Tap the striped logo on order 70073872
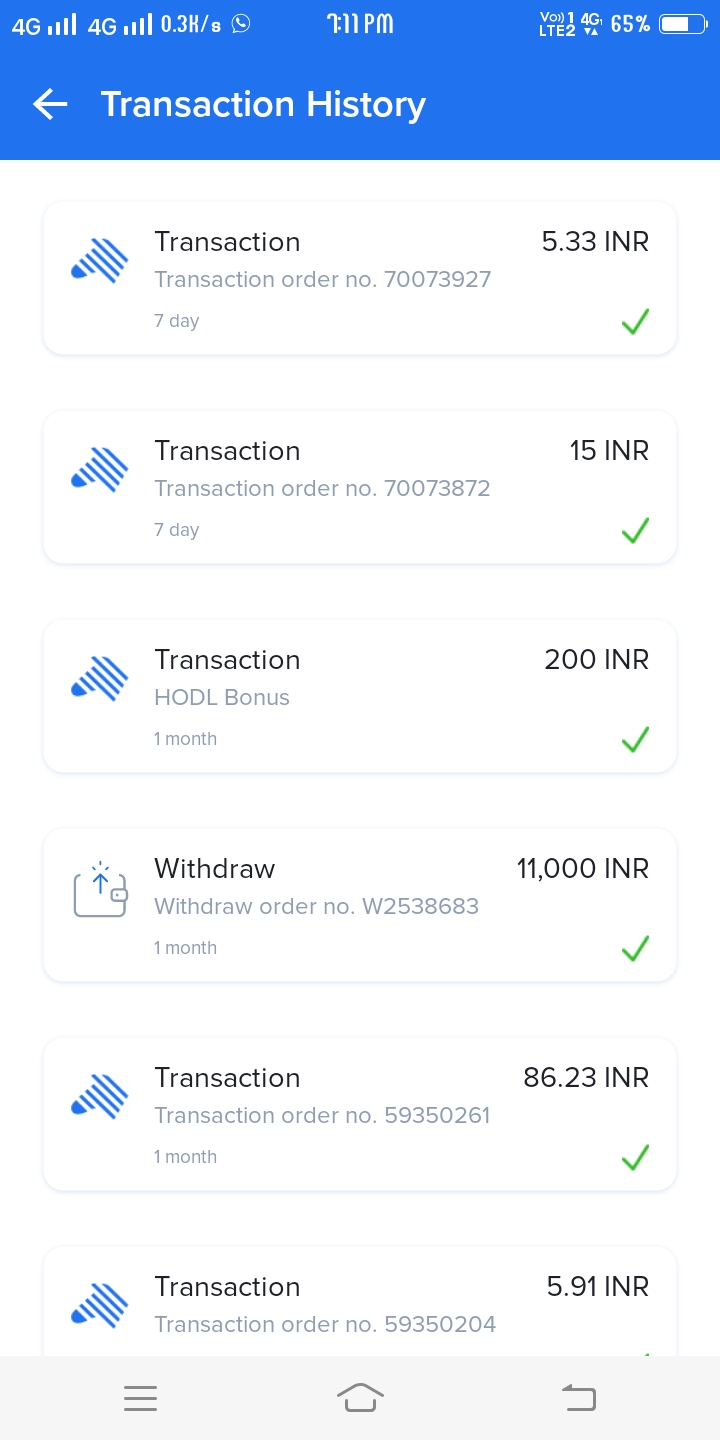This screenshot has height=1440, width=720. 100,469
